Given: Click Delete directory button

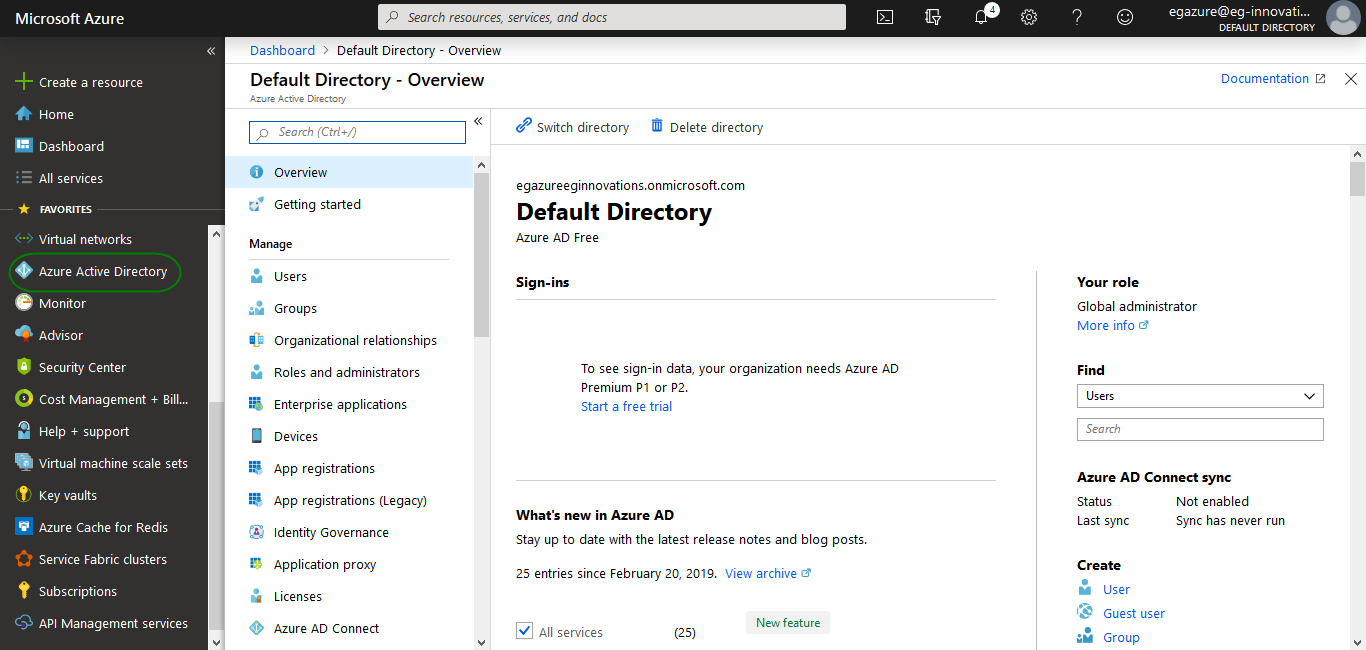Looking at the screenshot, I should point(706,127).
